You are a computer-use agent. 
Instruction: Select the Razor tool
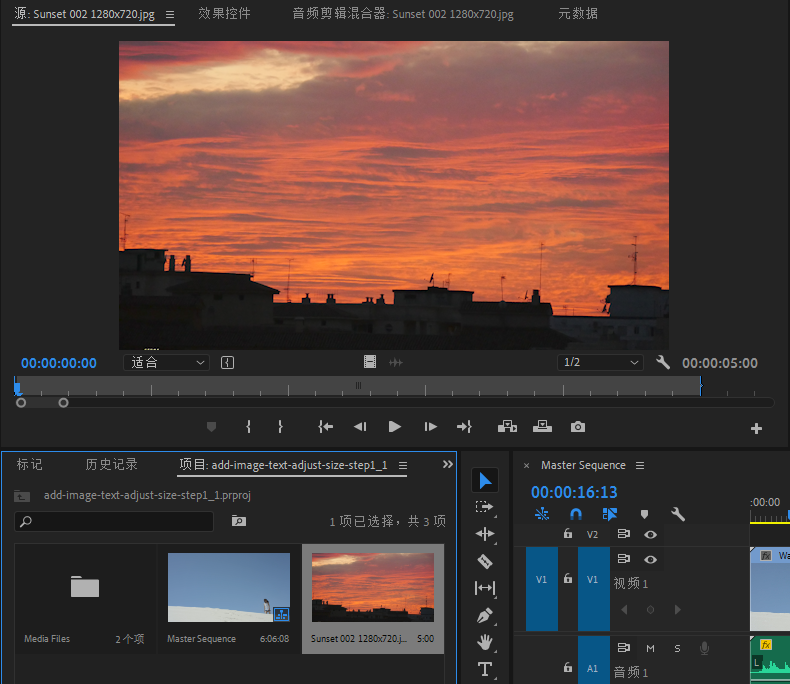tap(485, 561)
